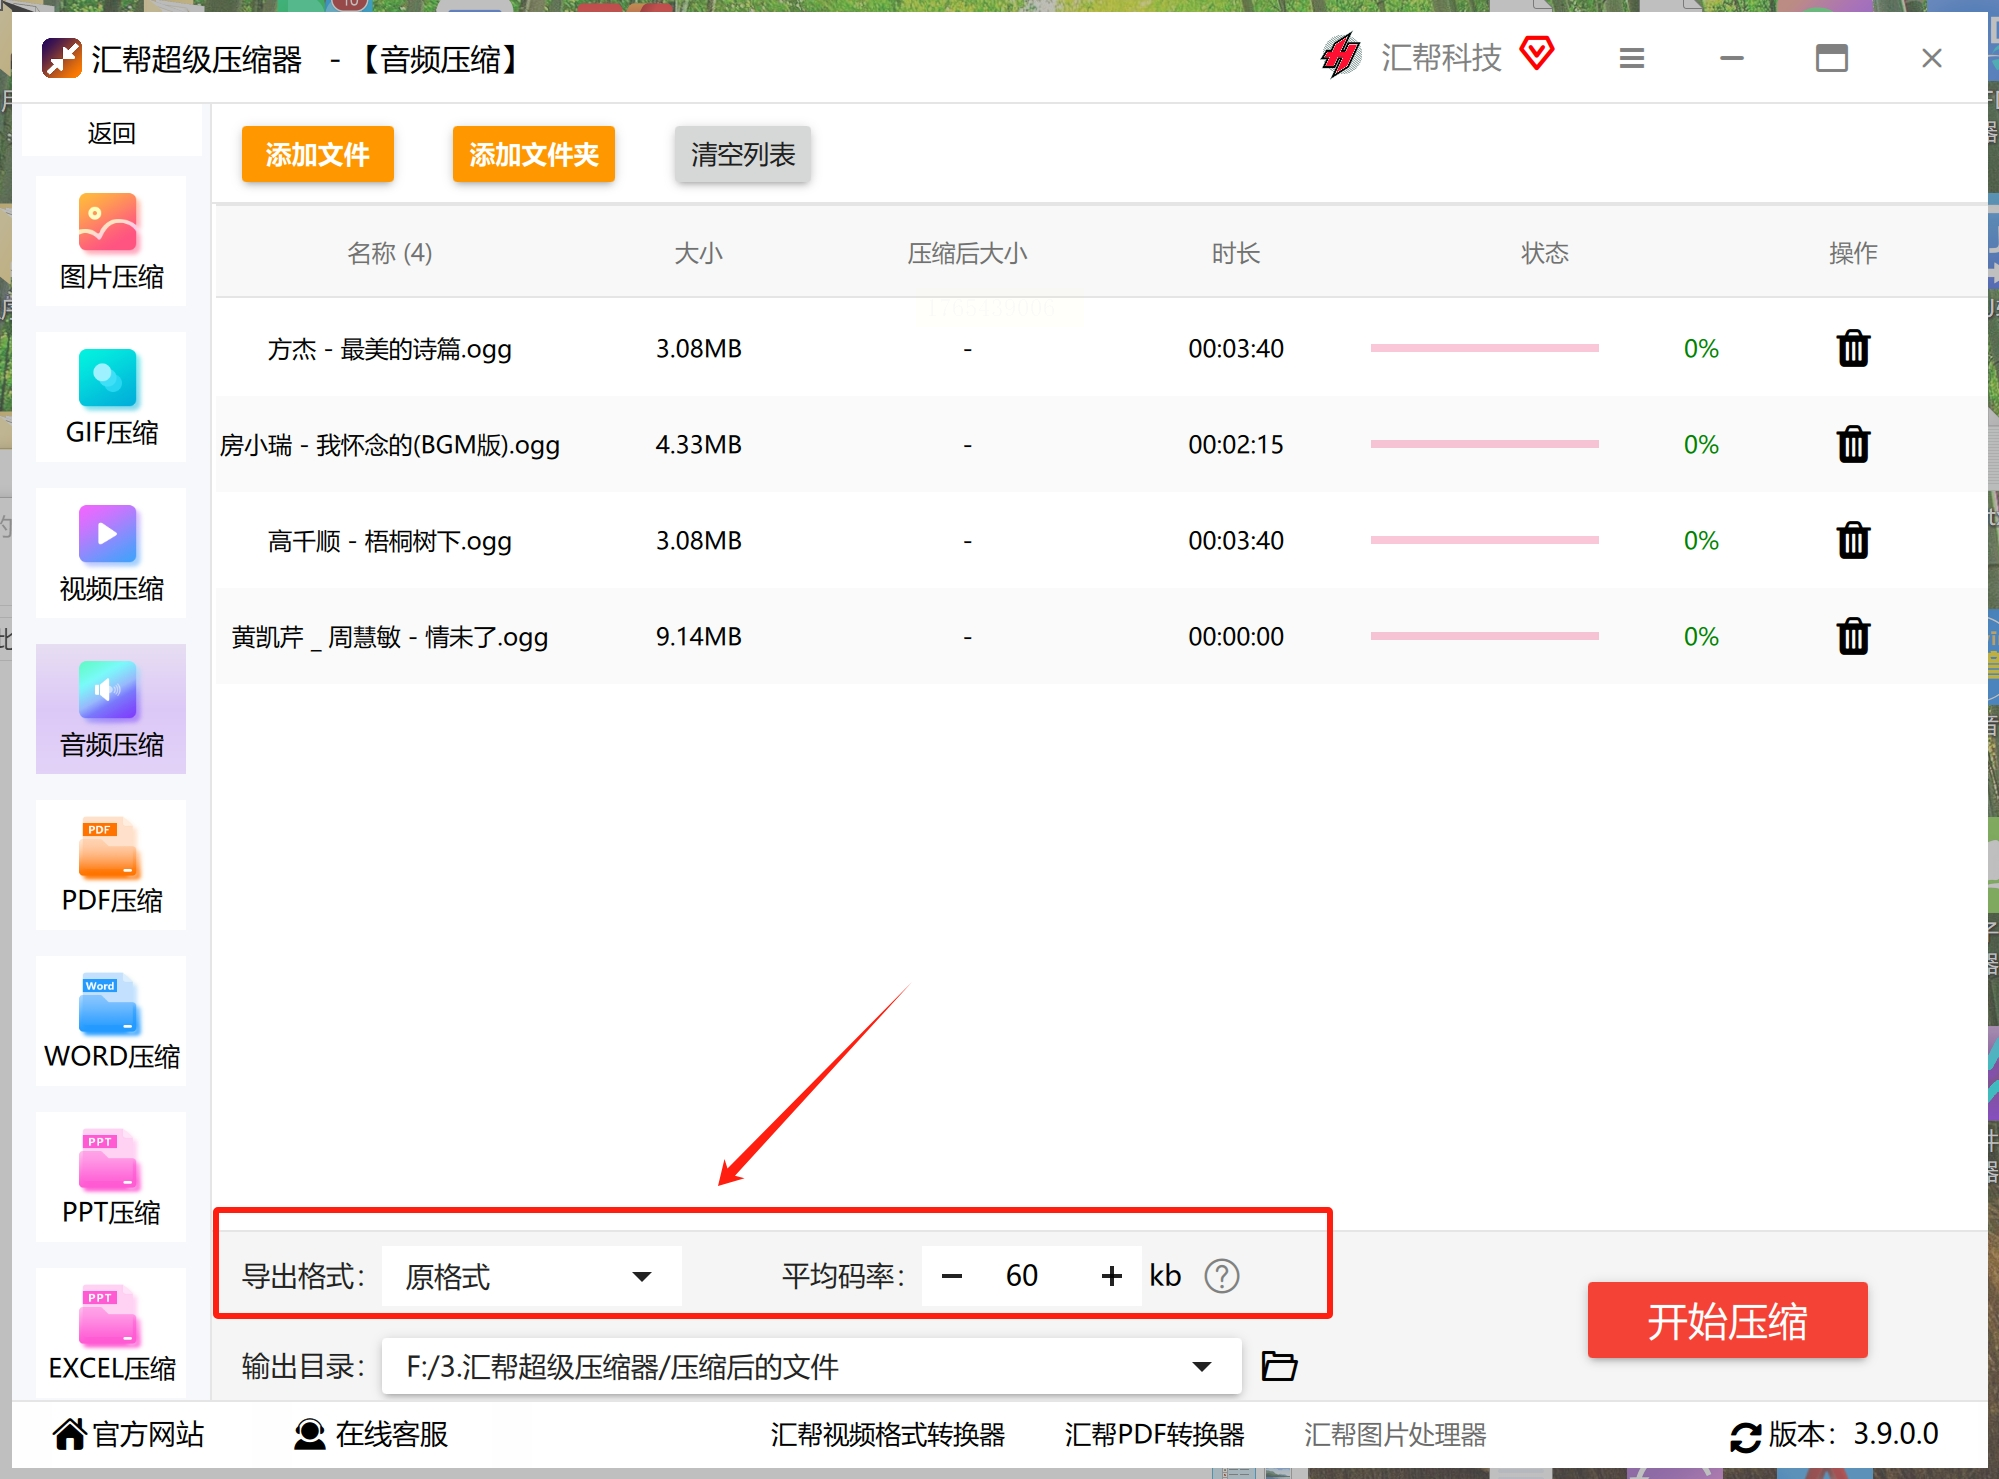Open the GIF压缩 module
This screenshot has height=1479, width=1999.
pos(111,397)
